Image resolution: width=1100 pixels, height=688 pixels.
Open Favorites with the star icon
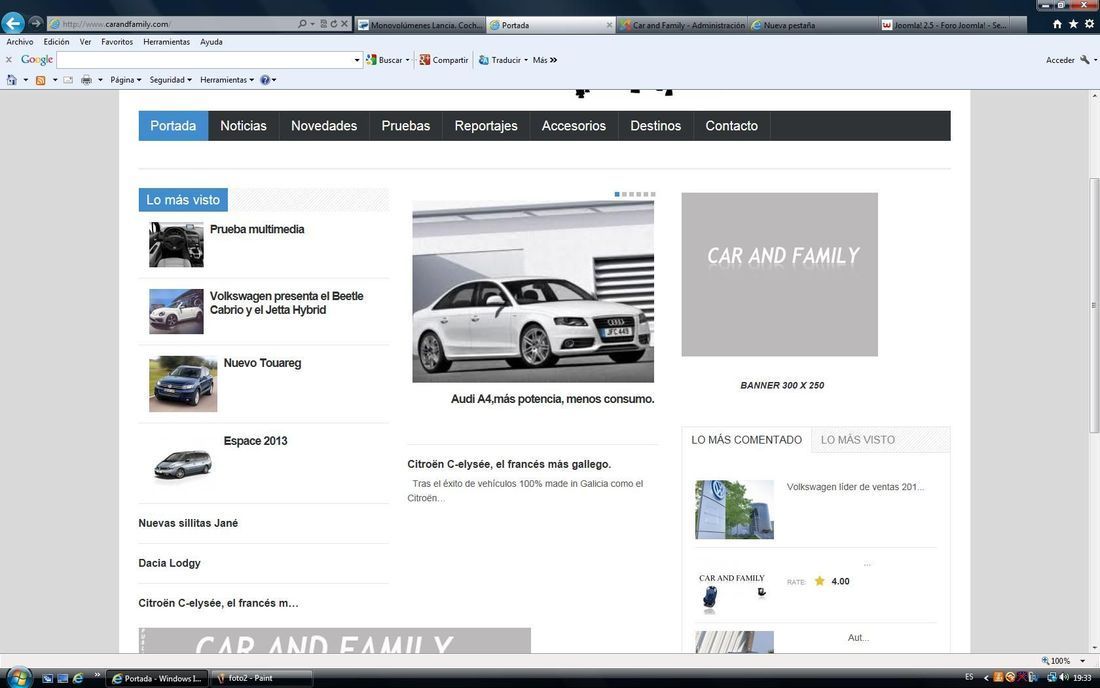click(1073, 24)
